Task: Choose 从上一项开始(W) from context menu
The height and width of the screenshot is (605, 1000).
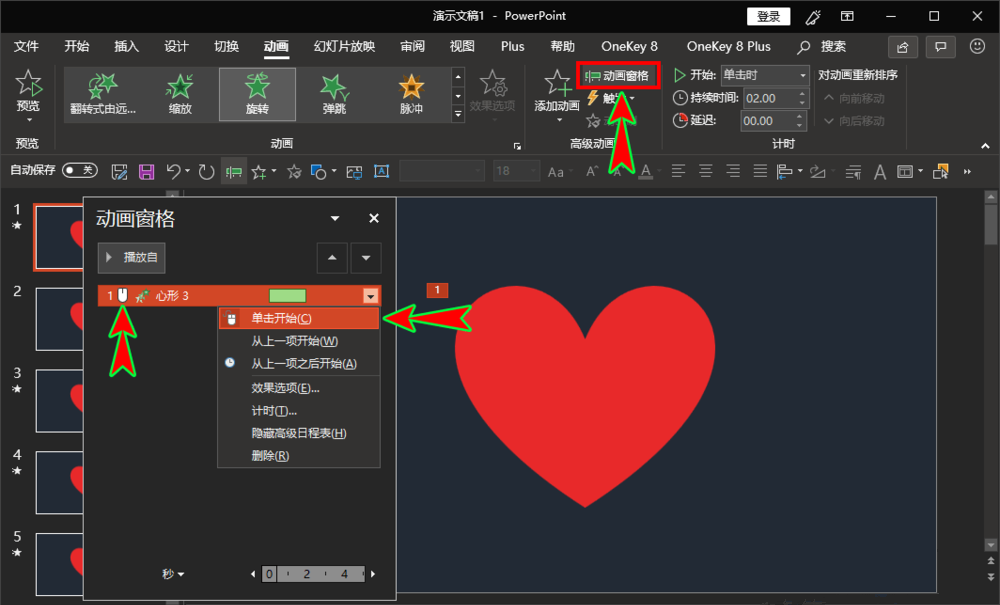Action: coord(294,341)
